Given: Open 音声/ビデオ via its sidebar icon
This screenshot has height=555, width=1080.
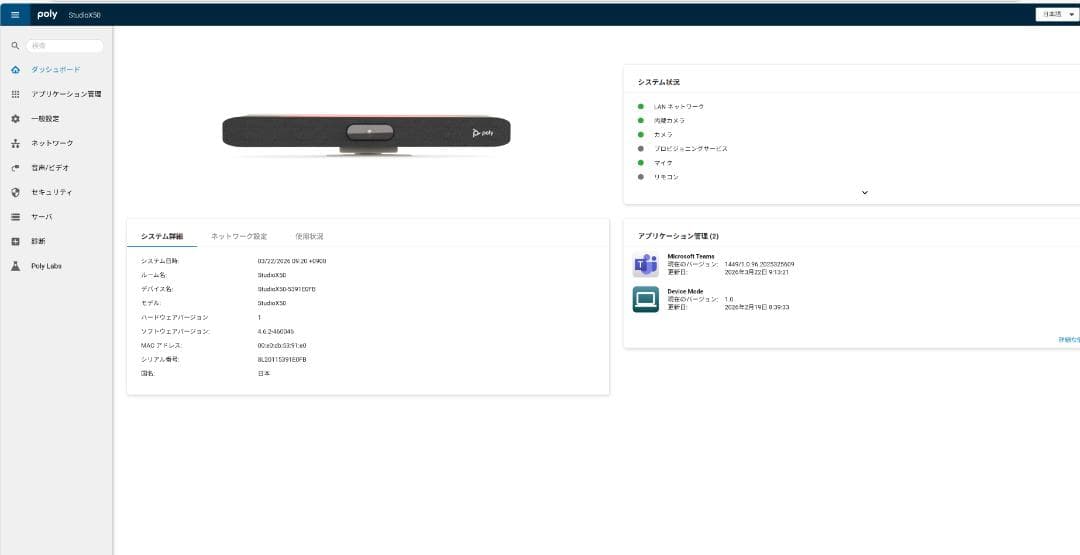Looking at the screenshot, I should coord(15,168).
